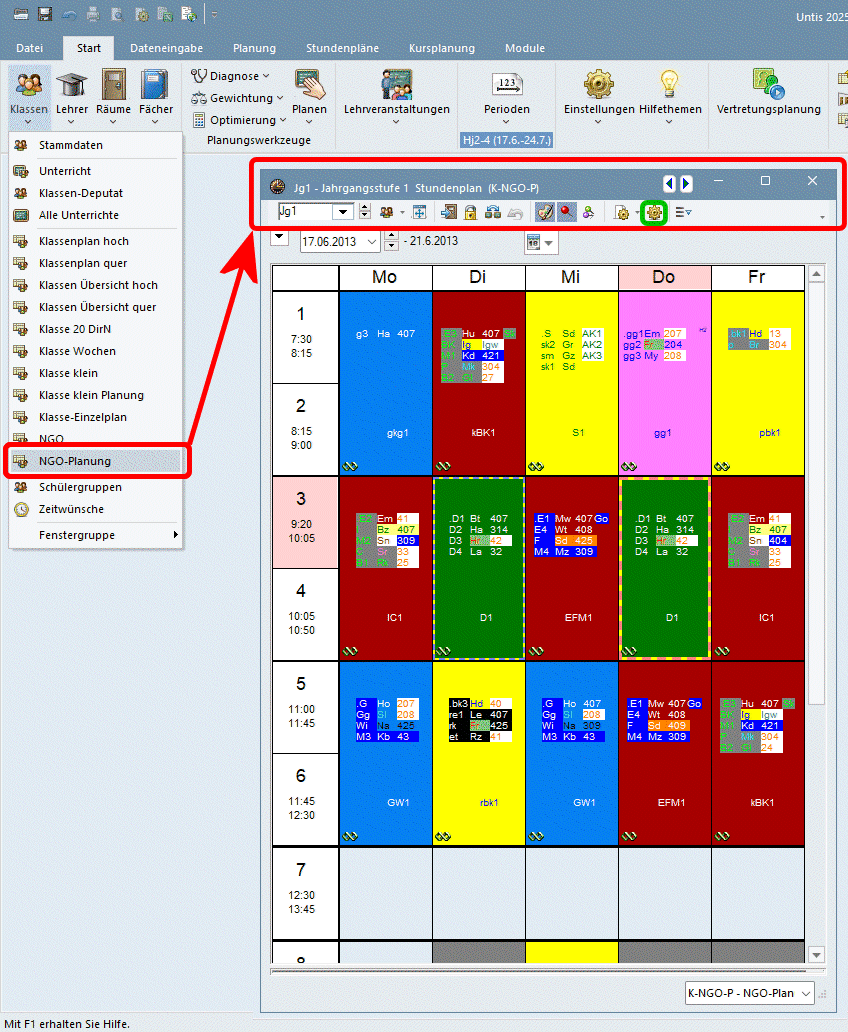Select NGO-Planung in the Klassen menu
Viewport: 848px width, 1032px height.
96,461
